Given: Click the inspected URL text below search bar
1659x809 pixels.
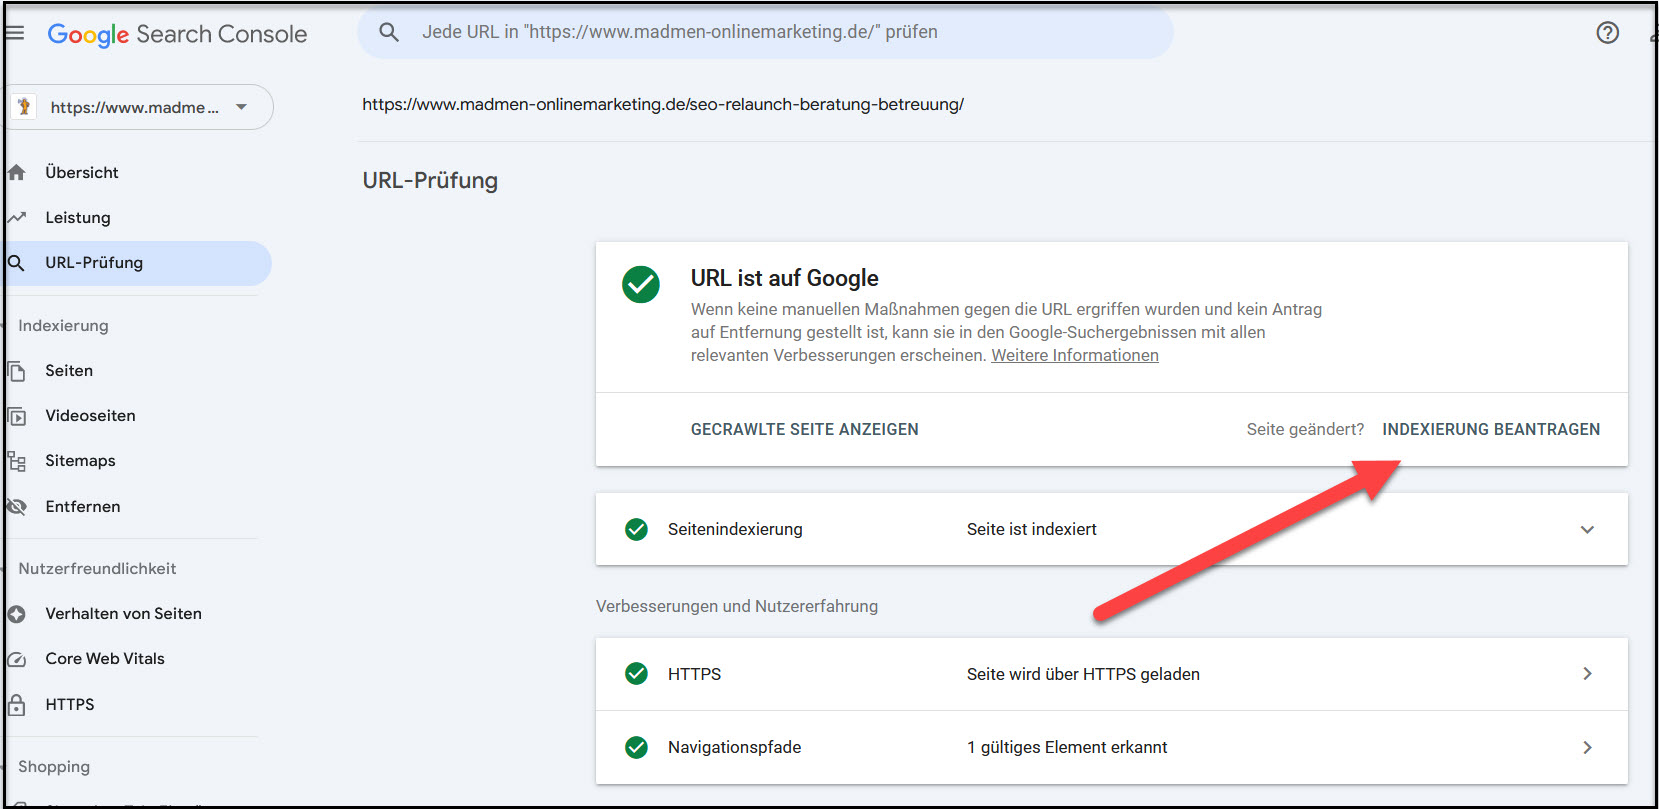Looking at the screenshot, I should click(x=663, y=104).
